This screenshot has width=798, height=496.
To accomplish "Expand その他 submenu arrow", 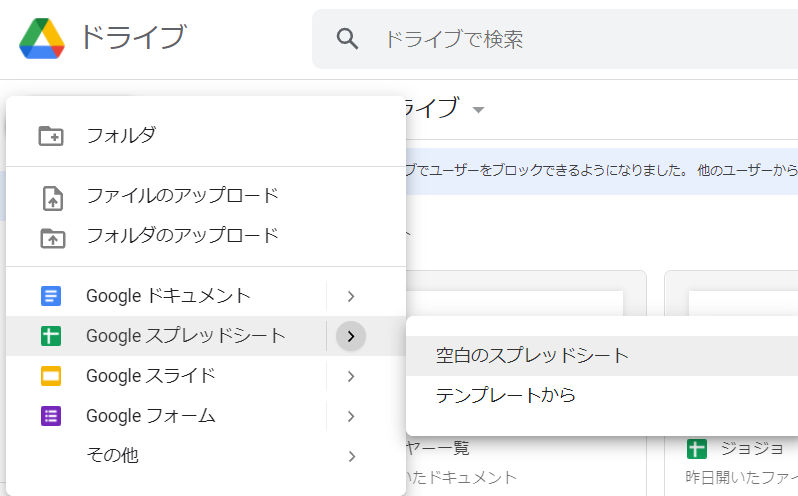I will (x=351, y=456).
